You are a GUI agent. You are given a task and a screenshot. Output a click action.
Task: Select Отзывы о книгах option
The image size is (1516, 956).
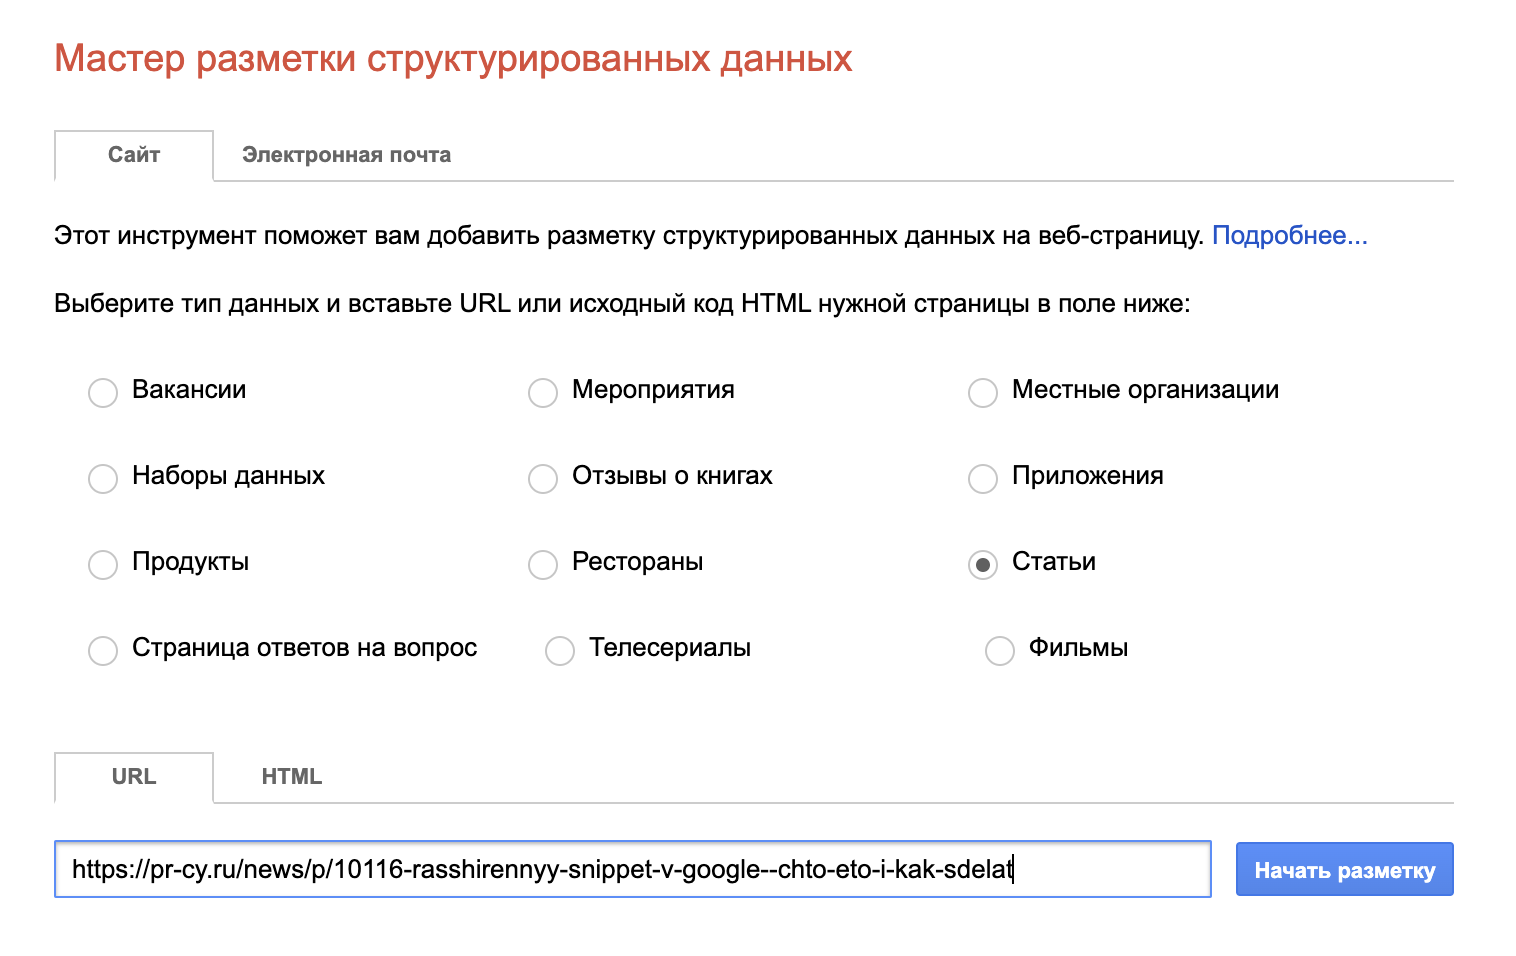543,478
